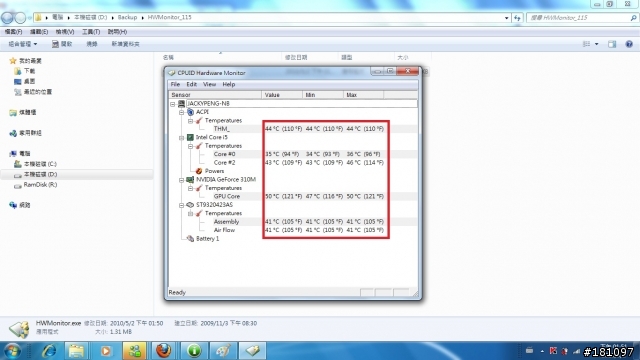Viewport: 640px width, 360px height.
Task: Select the Air Flow temperature row
Action: click(293, 230)
